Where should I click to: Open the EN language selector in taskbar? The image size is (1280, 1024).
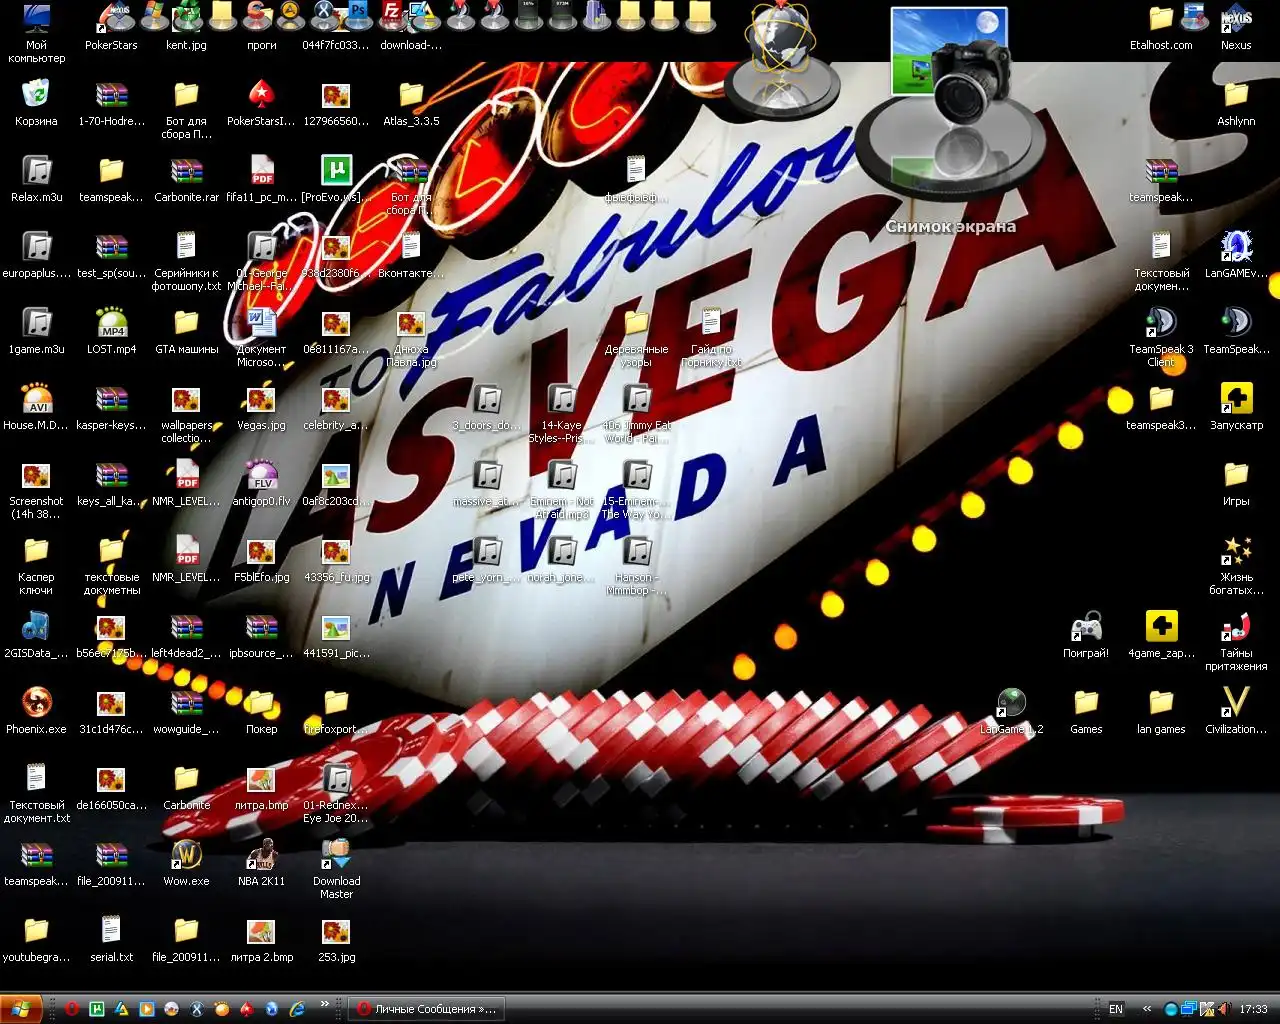[1116, 1009]
